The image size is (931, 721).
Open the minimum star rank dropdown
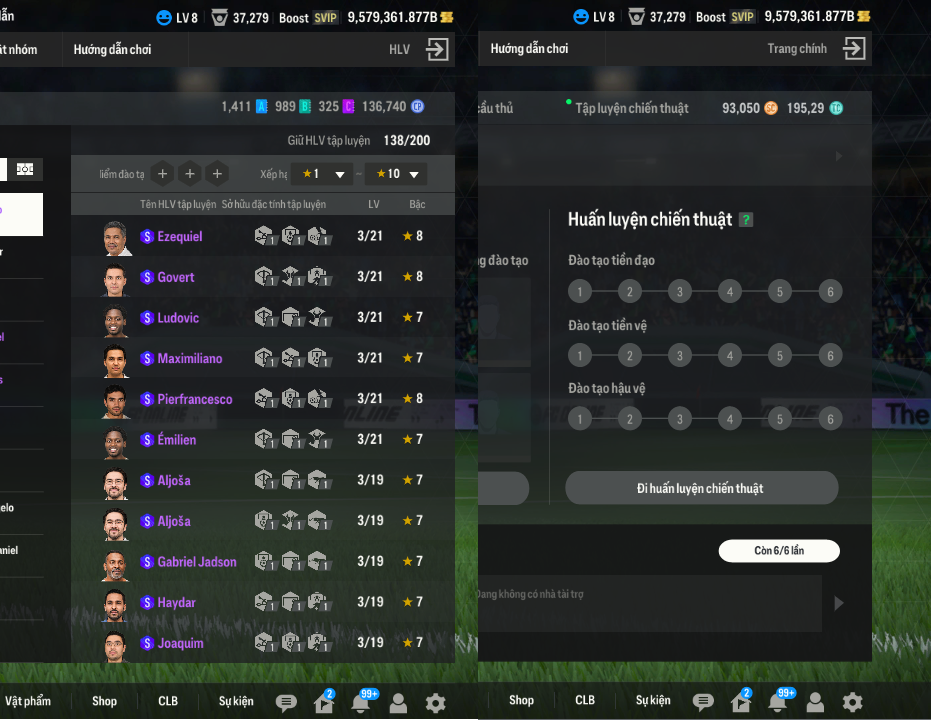(323, 174)
